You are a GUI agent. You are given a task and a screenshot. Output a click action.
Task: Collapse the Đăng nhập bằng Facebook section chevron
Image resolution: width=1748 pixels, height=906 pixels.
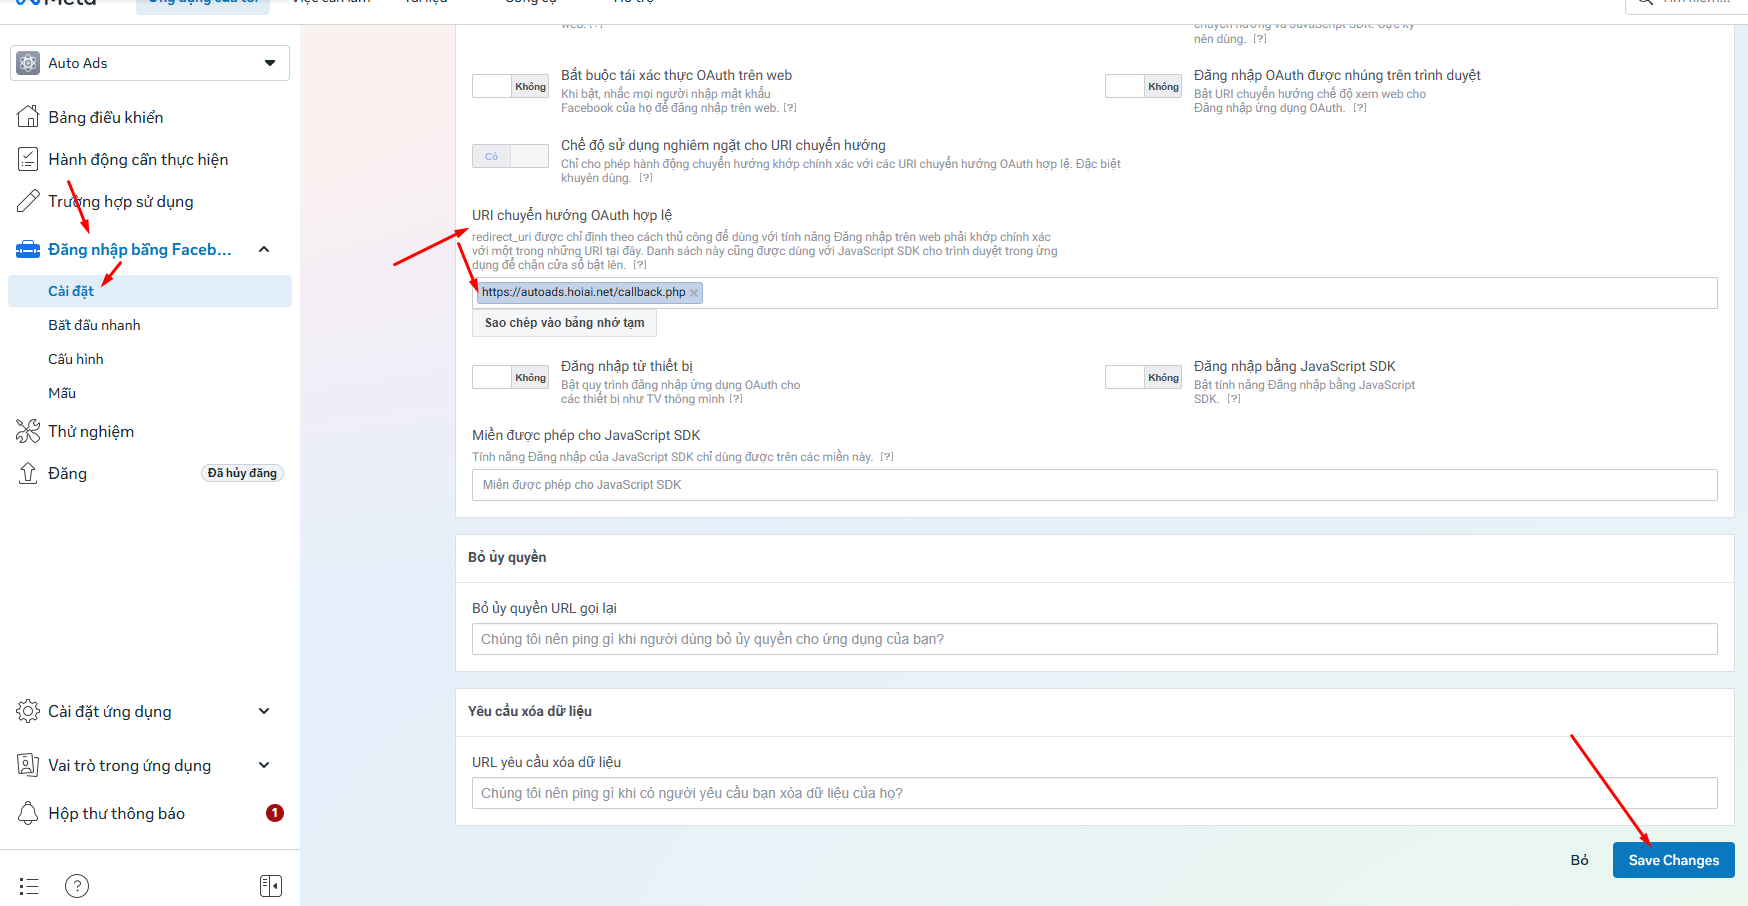click(264, 249)
